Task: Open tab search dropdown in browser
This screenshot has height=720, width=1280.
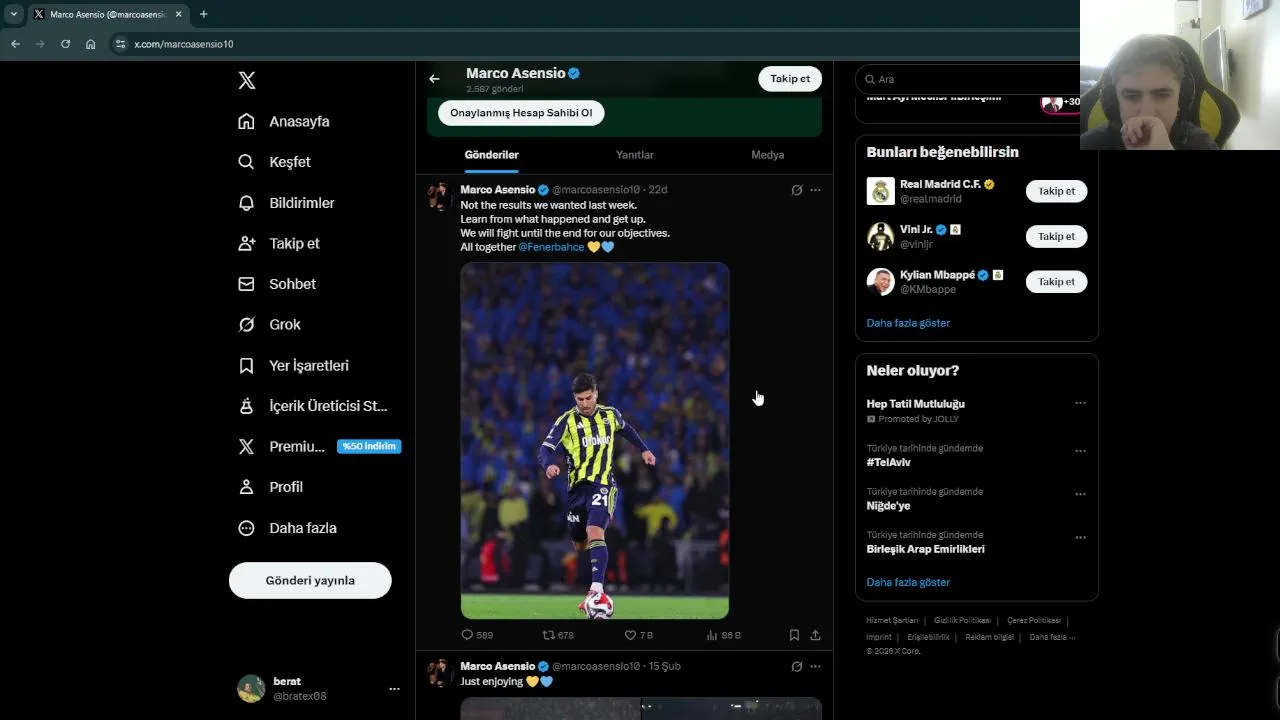Action: point(14,14)
